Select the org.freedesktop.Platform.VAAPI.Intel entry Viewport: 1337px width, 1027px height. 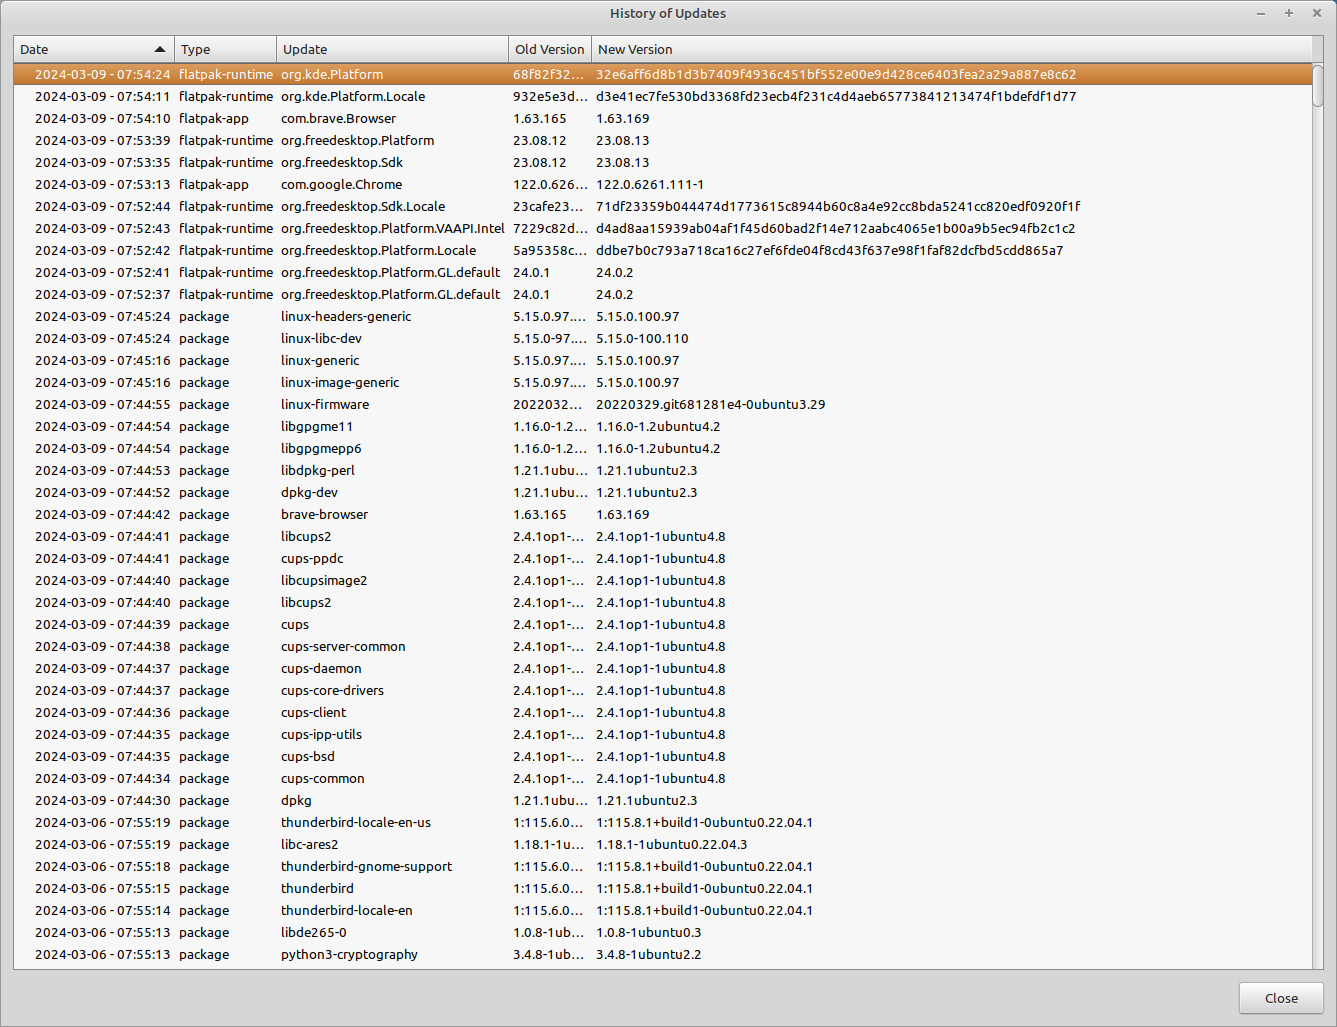[662, 228]
